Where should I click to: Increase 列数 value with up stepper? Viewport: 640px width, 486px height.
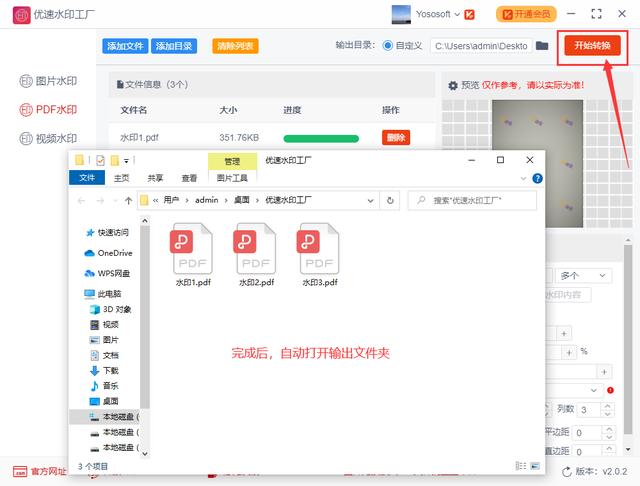tap(607, 406)
